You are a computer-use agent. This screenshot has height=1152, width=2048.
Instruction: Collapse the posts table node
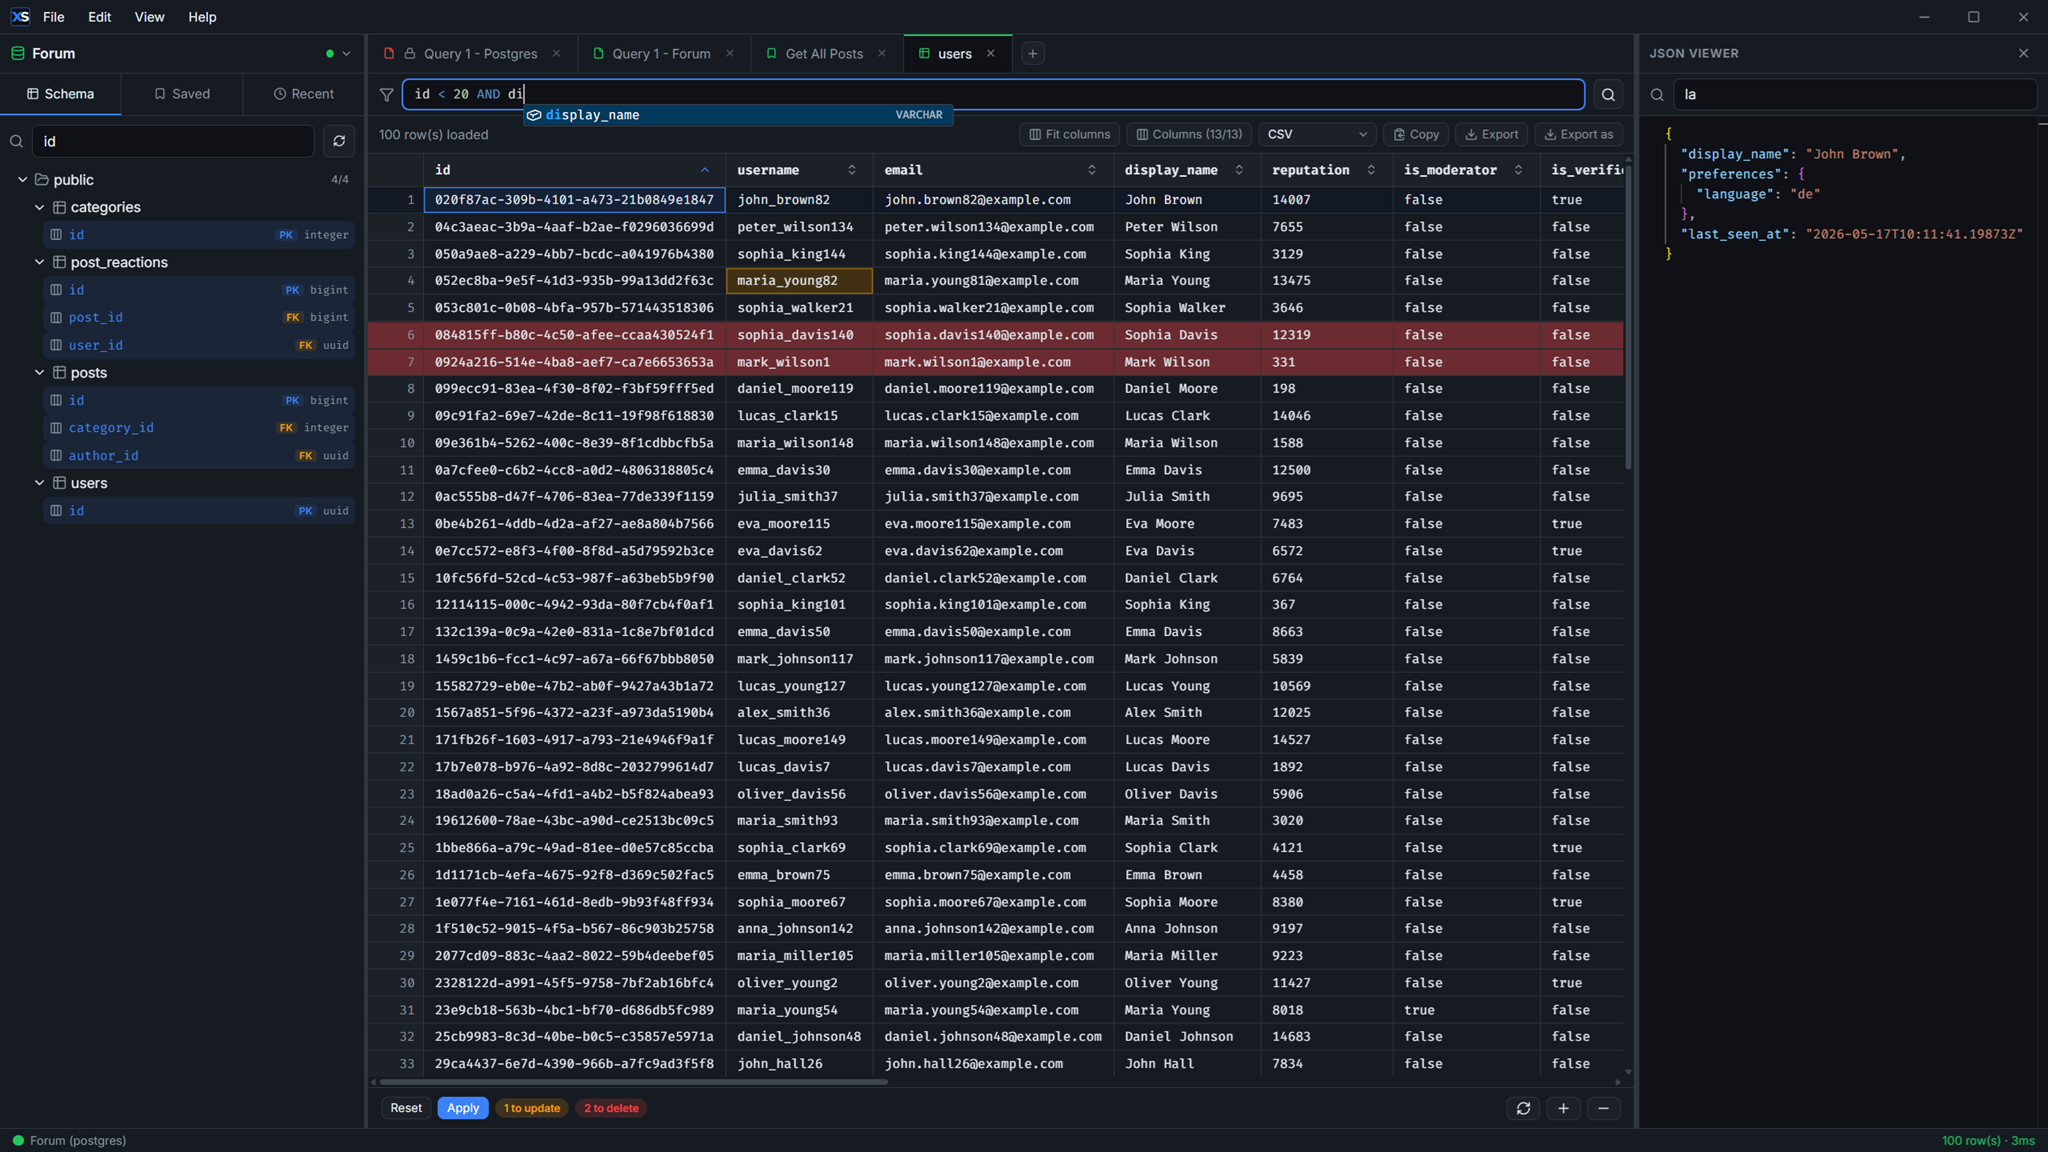point(39,372)
